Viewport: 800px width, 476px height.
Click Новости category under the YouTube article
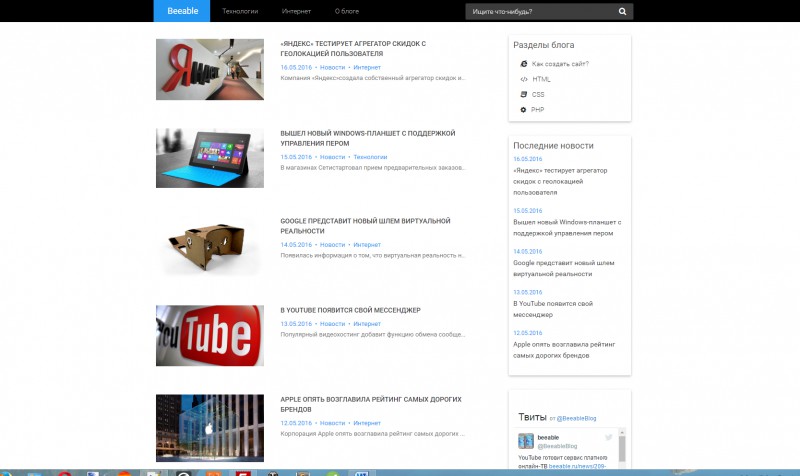click(333, 324)
